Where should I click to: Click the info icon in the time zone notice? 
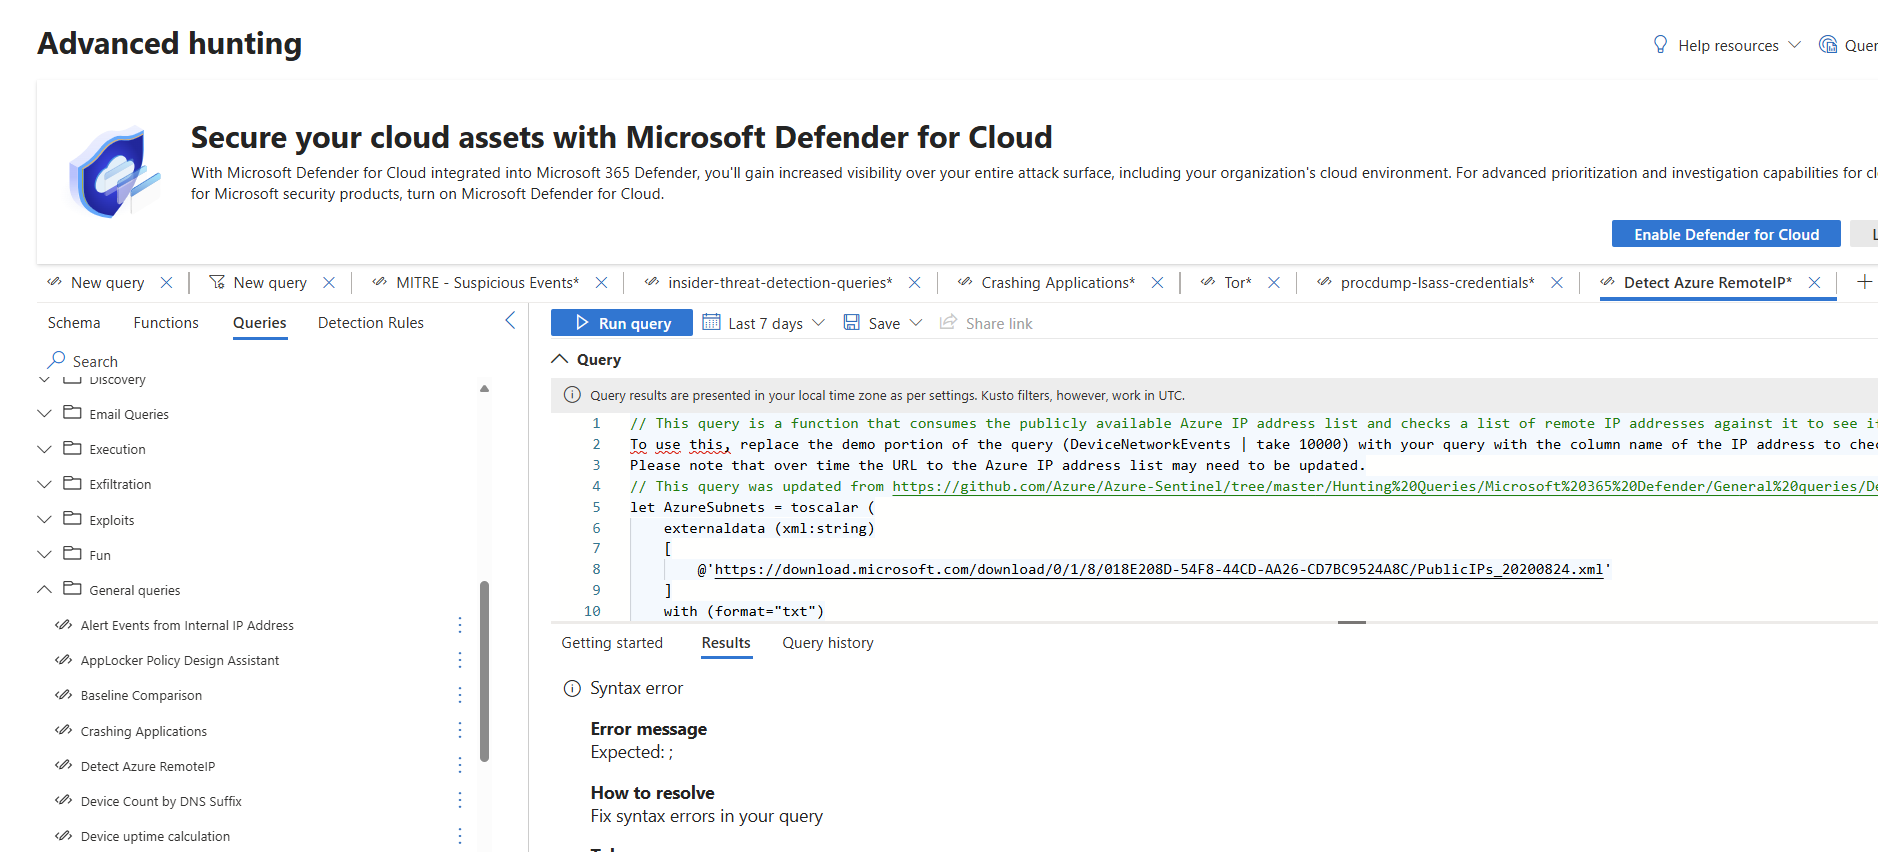572,395
